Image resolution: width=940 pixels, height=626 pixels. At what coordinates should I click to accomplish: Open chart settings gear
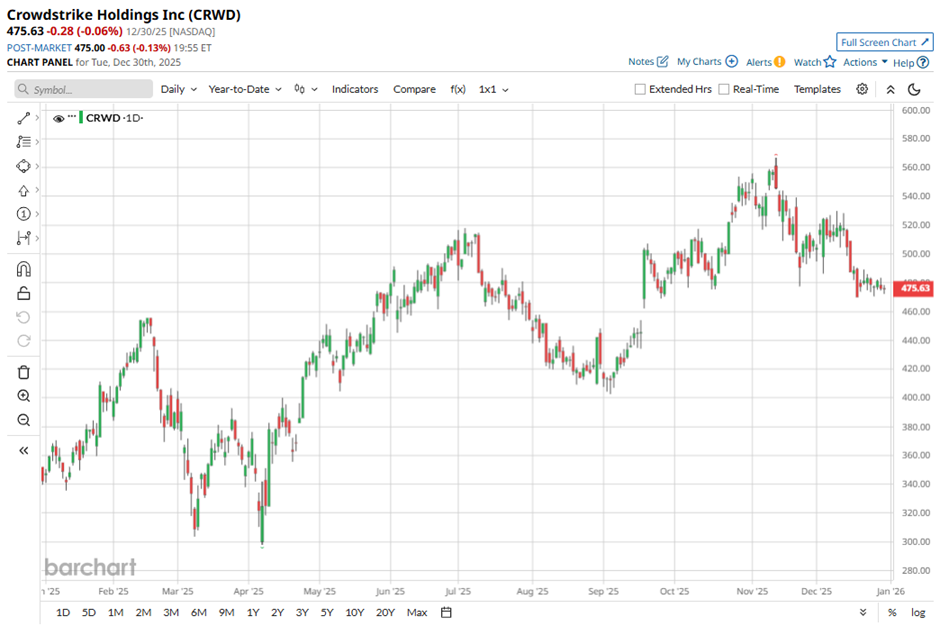tap(862, 89)
